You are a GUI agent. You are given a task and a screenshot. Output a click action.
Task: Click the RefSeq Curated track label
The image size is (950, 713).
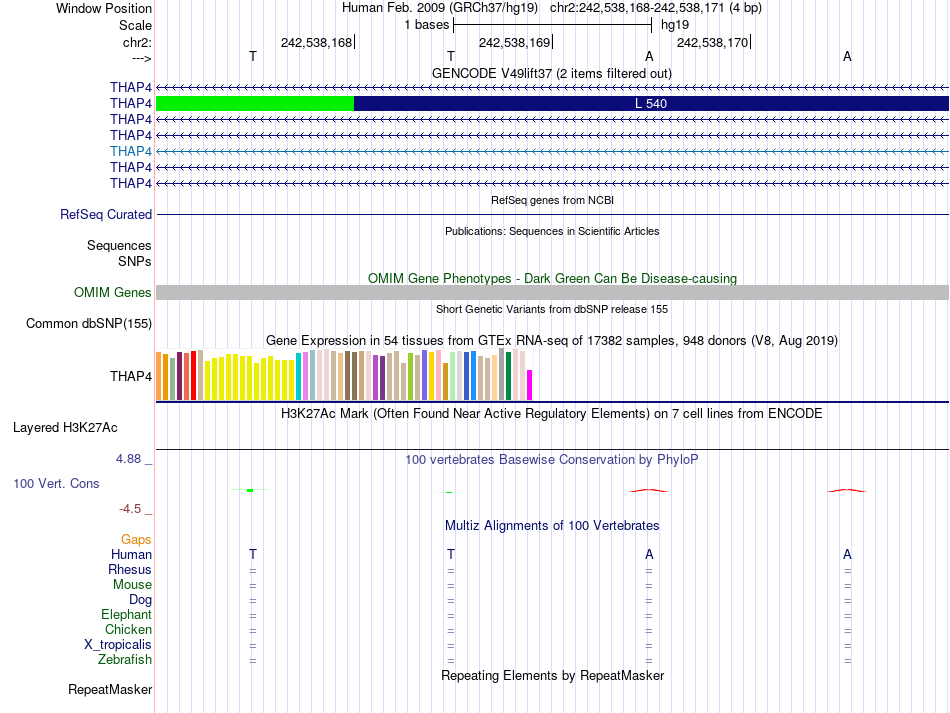coord(106,214)
